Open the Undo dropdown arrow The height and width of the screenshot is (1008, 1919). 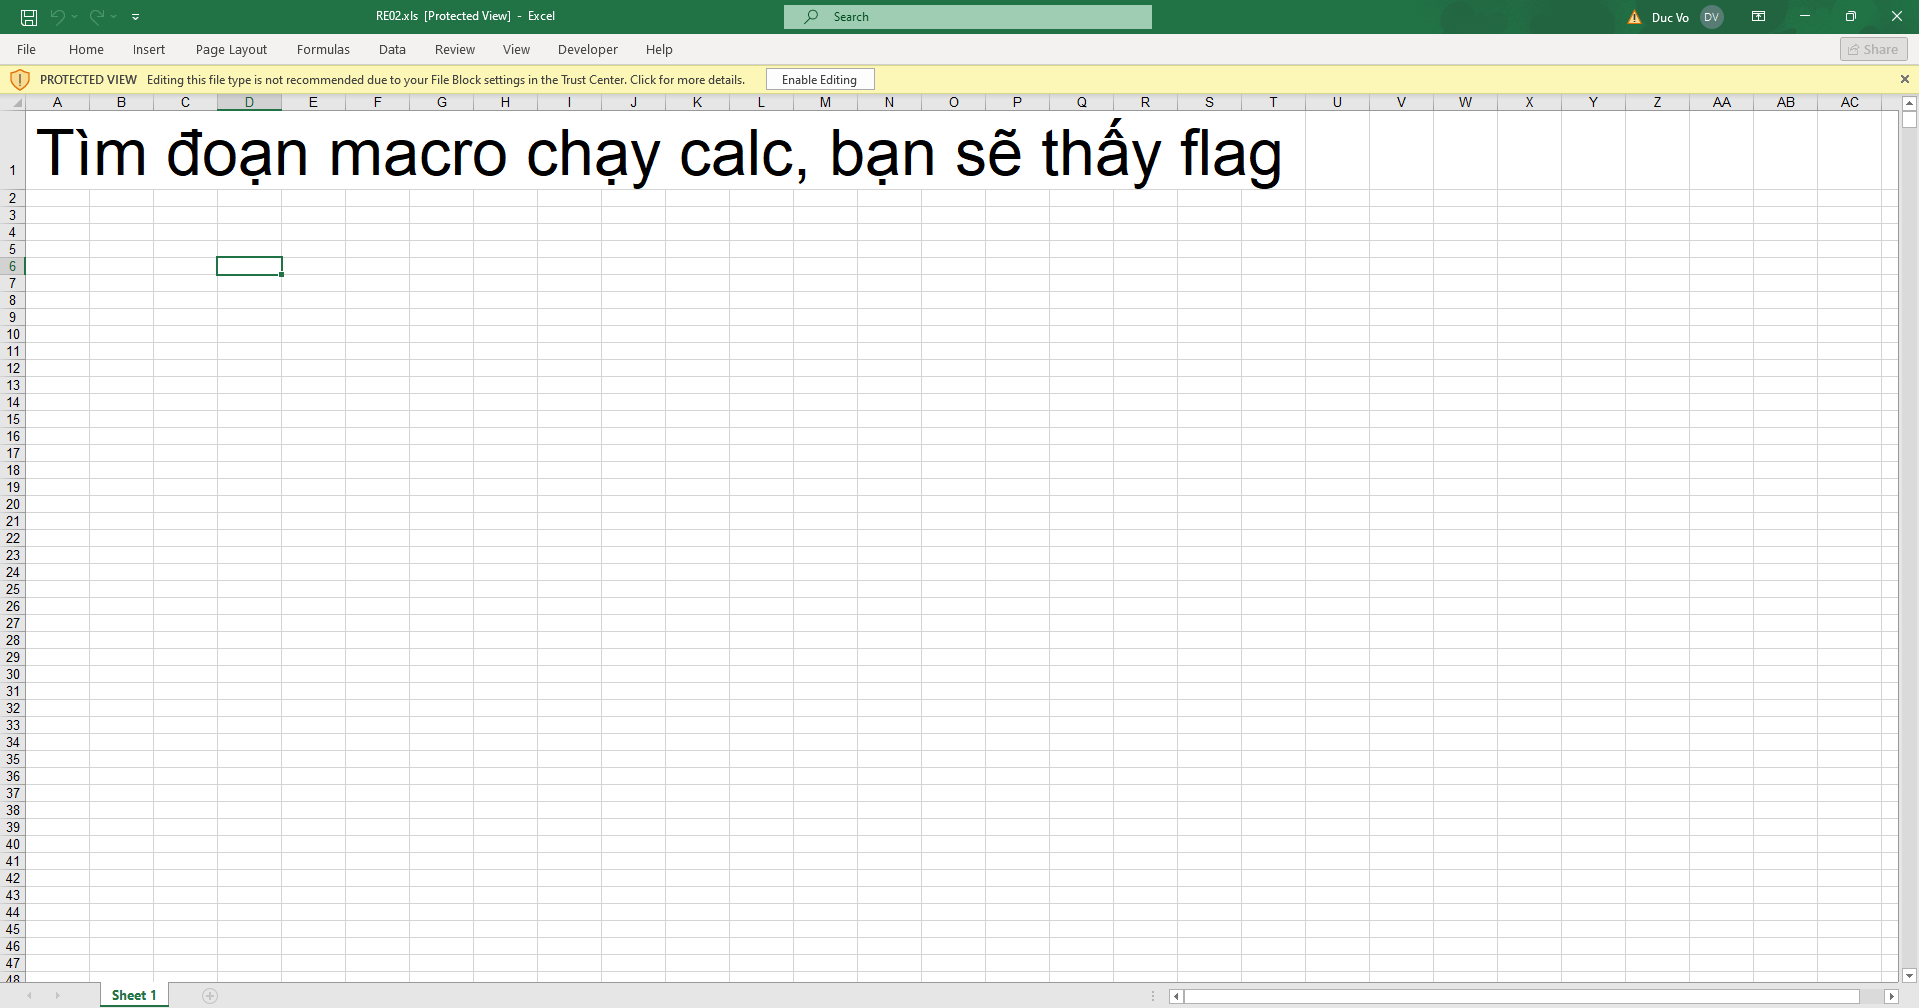coord(72,16)
